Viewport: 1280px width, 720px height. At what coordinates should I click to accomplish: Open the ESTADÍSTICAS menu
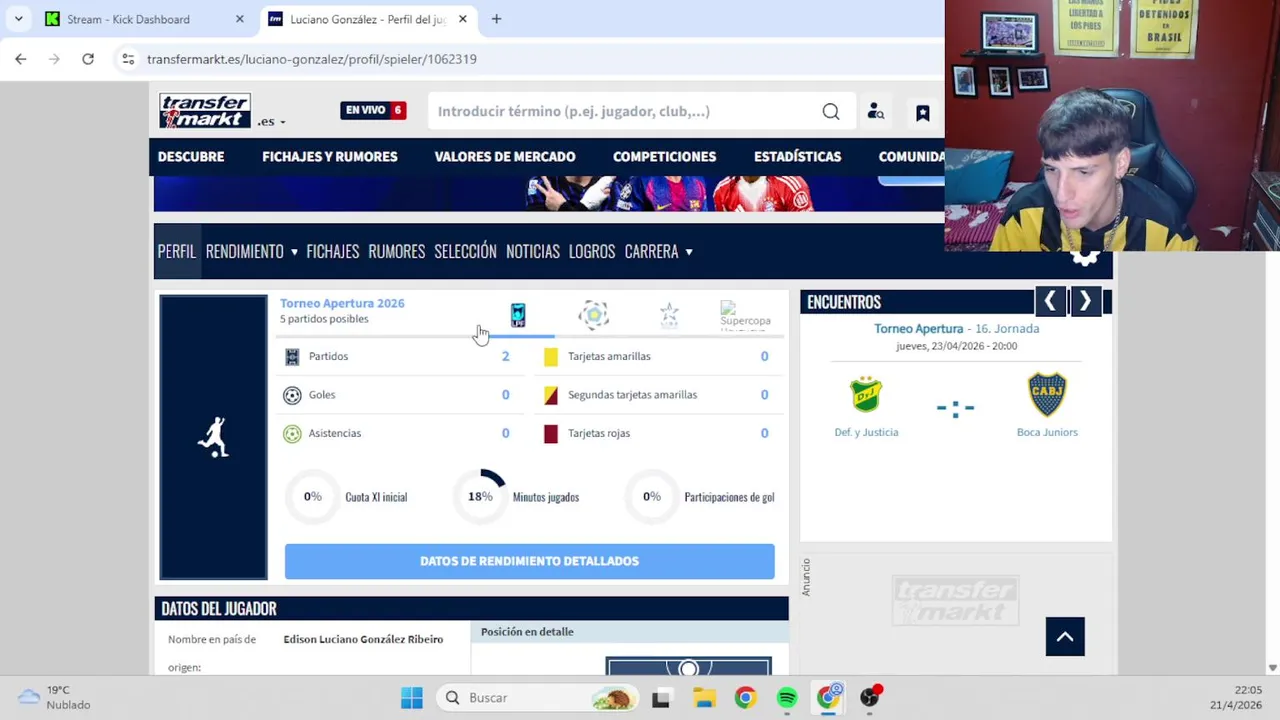(x=797, y=156)
